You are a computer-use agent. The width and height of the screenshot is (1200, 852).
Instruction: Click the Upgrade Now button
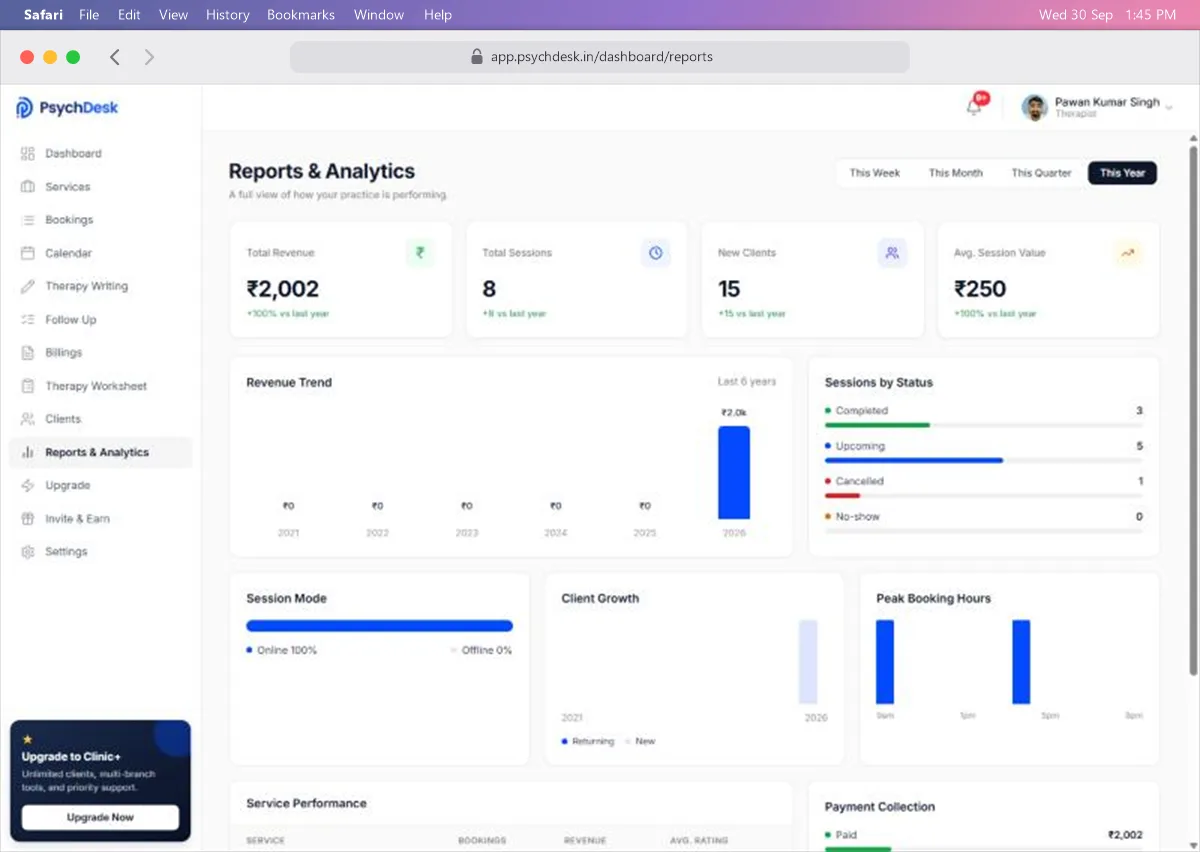tap(100, 817)
